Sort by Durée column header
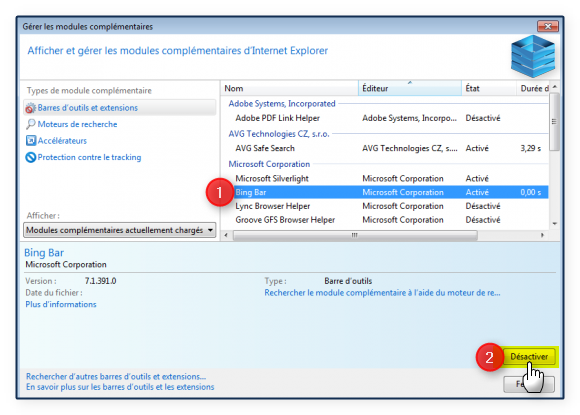The width and height of the screenshot is (580, 415). (533, 88)
